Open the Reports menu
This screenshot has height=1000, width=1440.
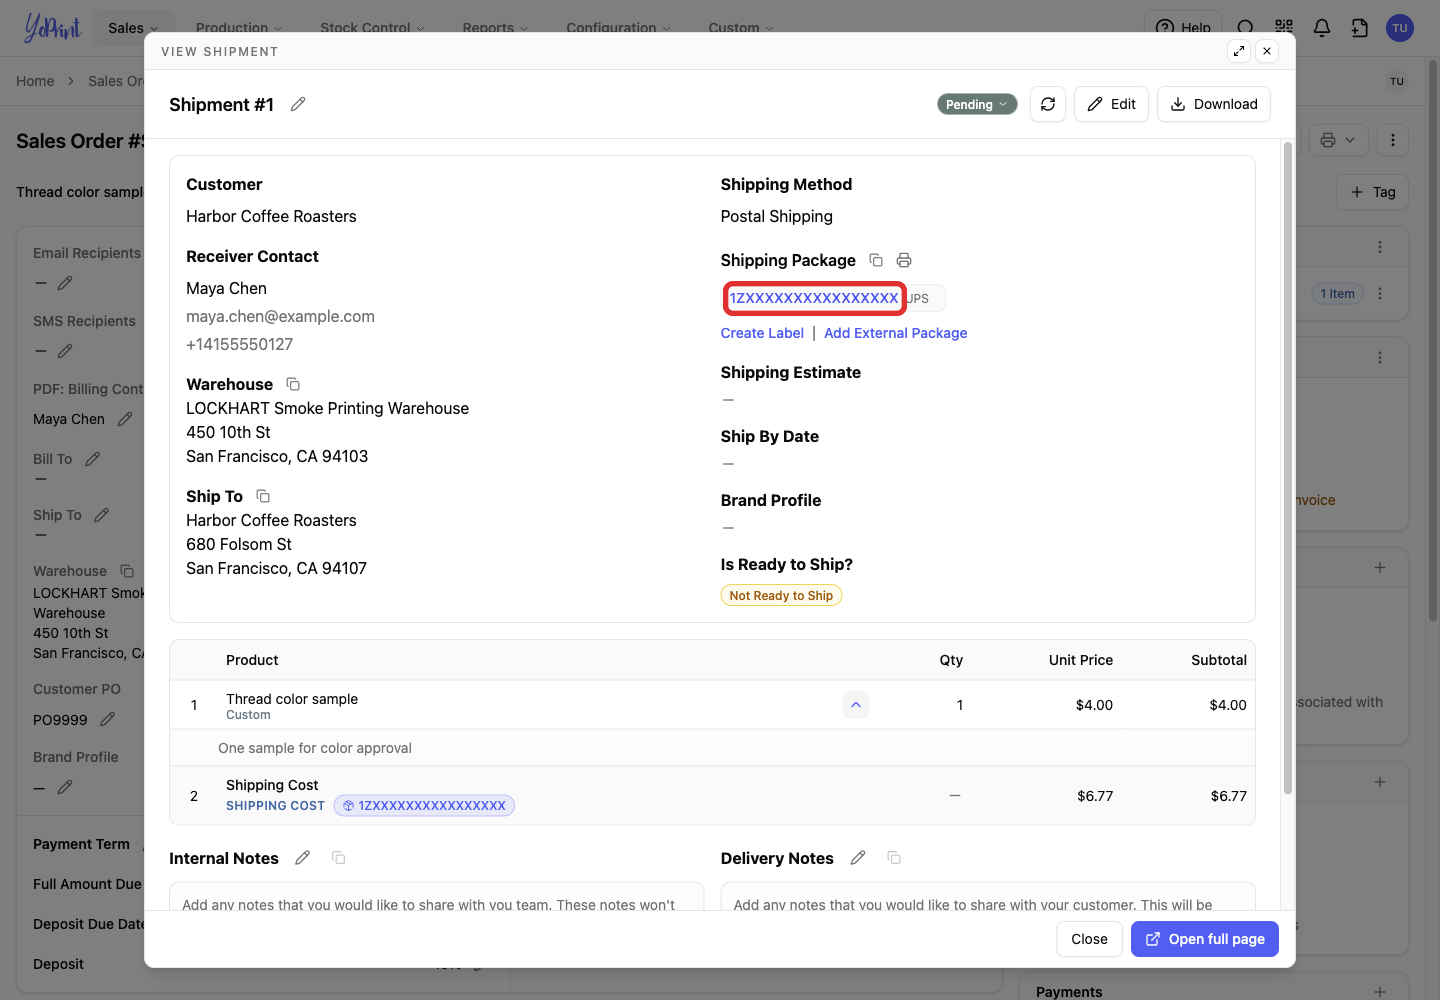coord(495,28)
